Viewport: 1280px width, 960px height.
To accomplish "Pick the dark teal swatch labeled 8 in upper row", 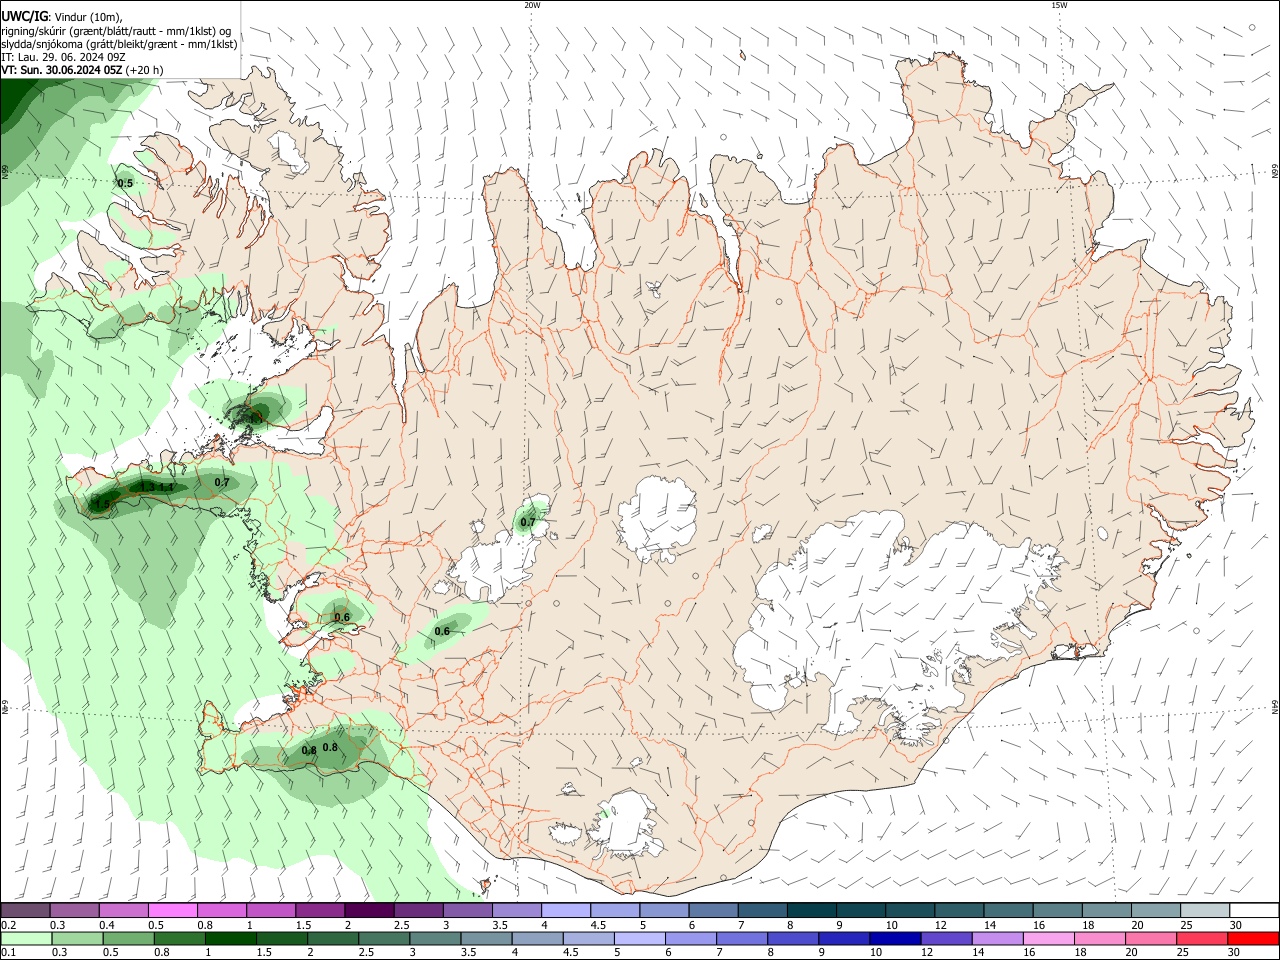I will pos(811,910).
